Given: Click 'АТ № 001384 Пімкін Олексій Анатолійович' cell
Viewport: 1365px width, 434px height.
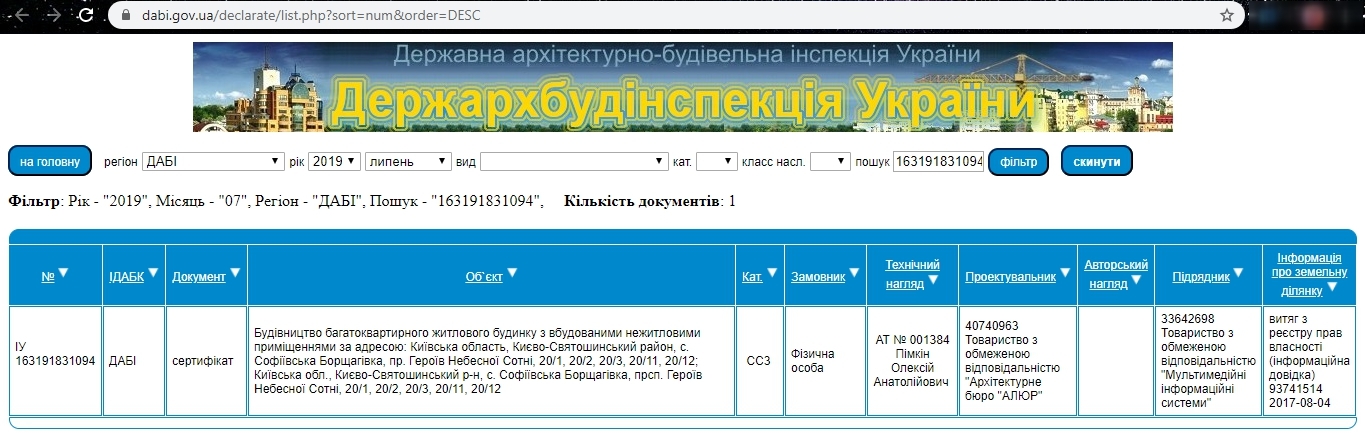Looking at the screenshot, I should coord(912,361).
